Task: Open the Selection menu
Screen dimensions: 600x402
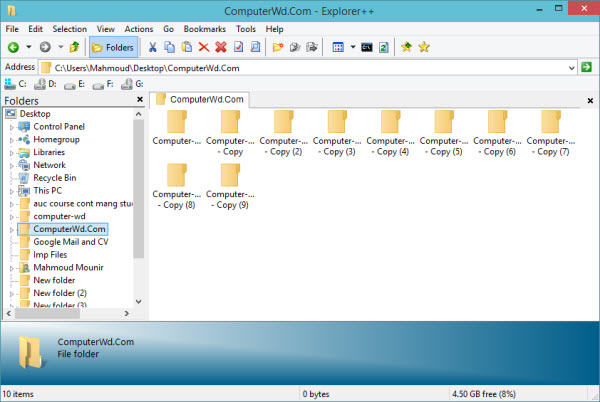Action: (x=70, y=29)
